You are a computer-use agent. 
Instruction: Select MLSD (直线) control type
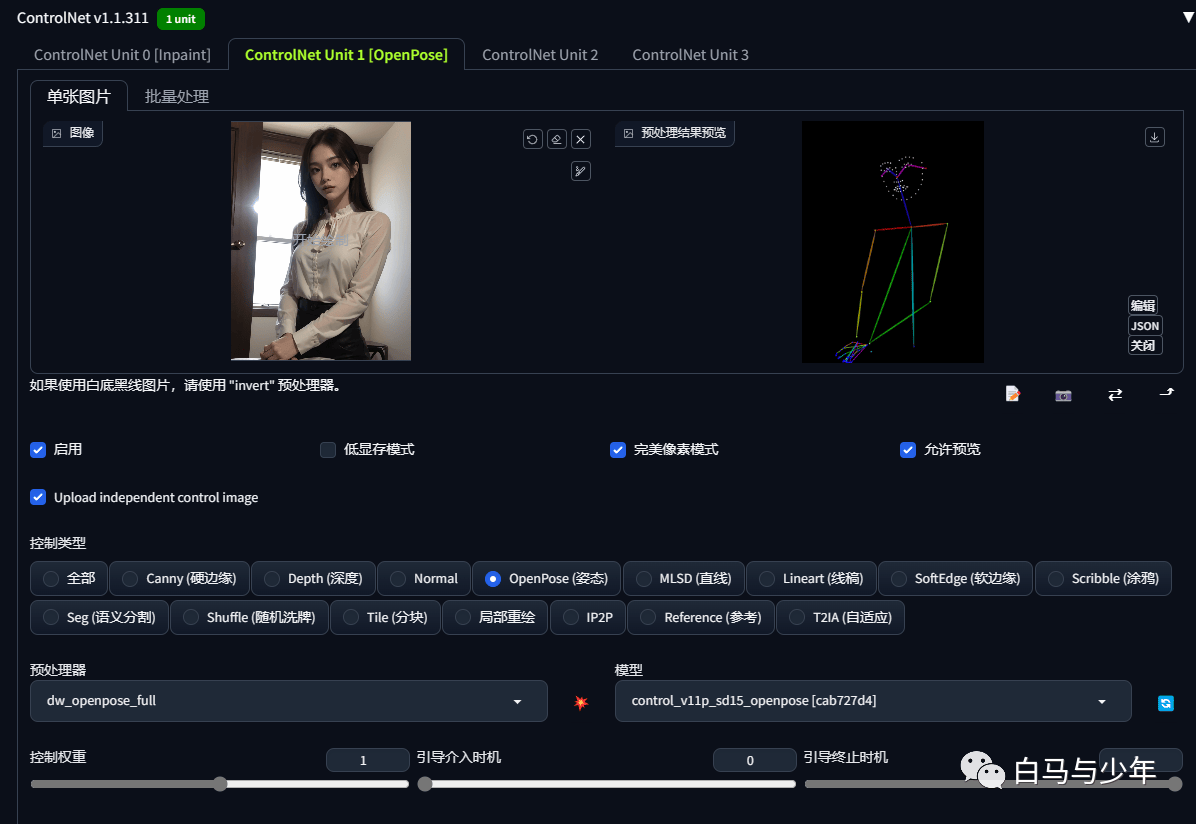click(683, 578)
